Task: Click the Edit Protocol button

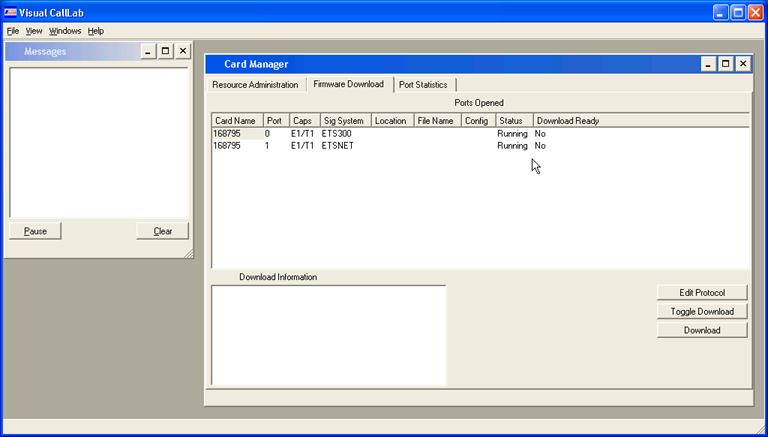Action: click(702, 292)
